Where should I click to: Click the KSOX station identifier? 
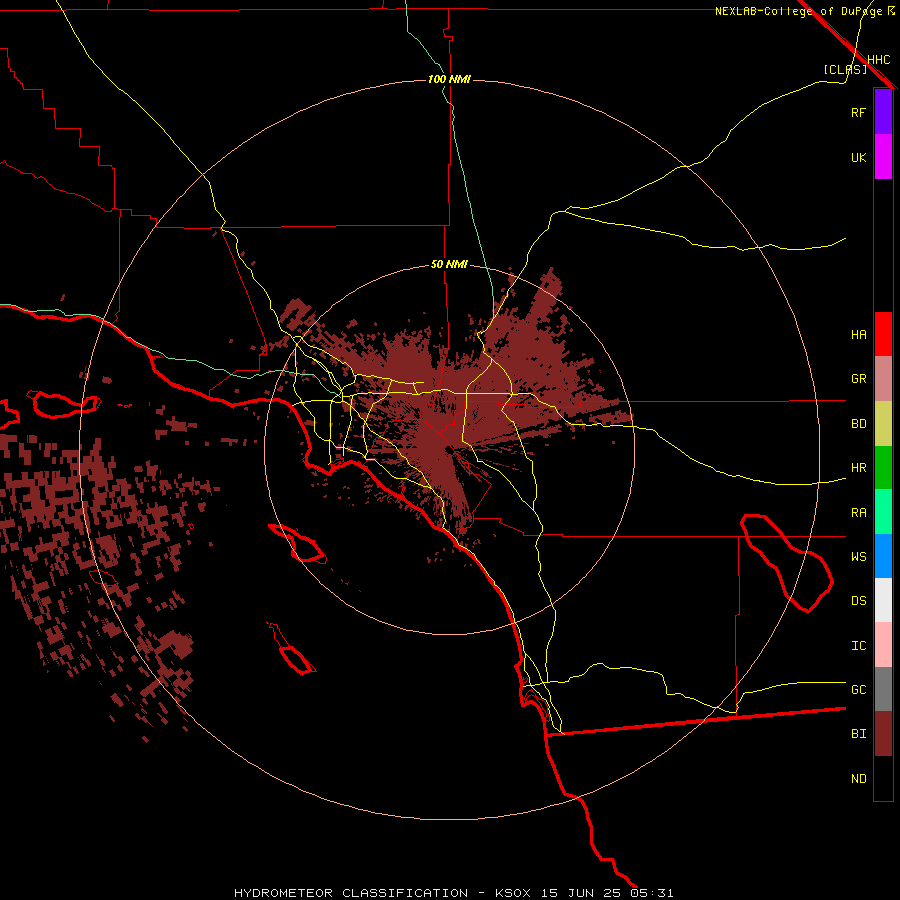(x=513, y=893)
